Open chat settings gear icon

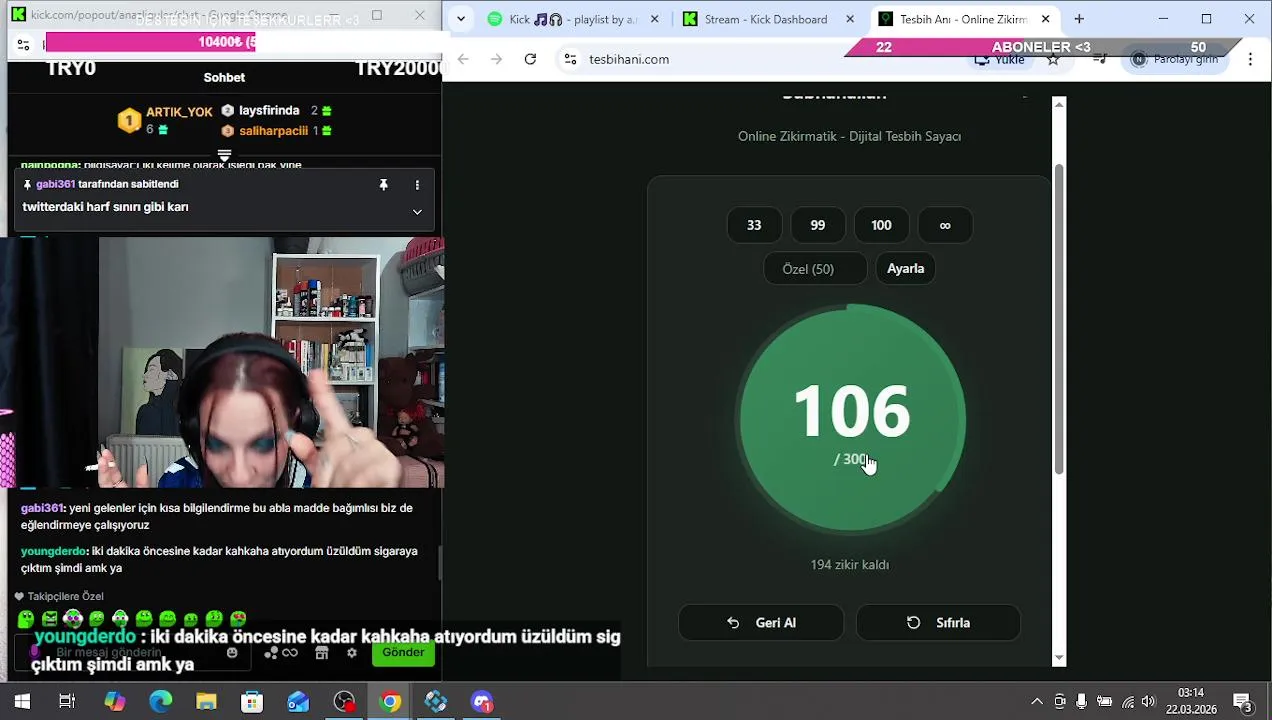(351, 652)
